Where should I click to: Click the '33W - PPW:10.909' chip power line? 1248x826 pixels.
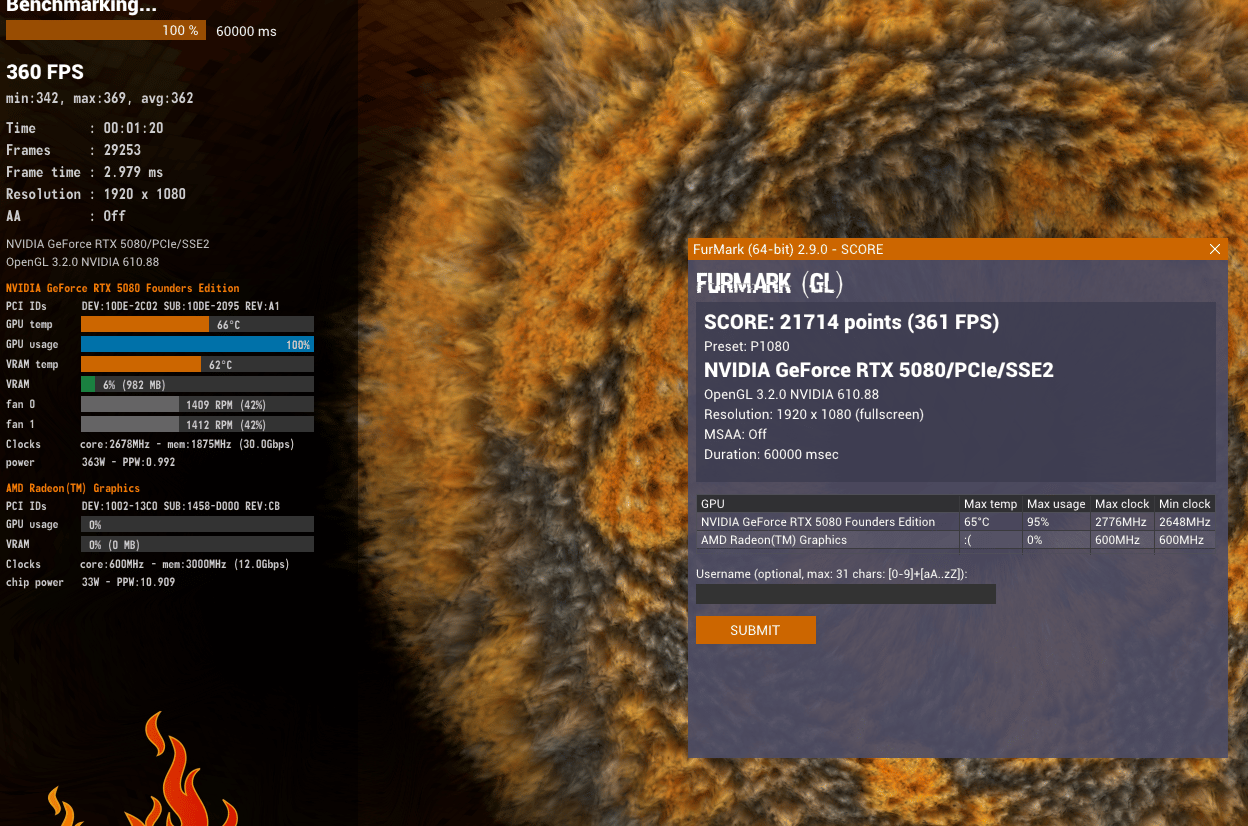[128, 582]
